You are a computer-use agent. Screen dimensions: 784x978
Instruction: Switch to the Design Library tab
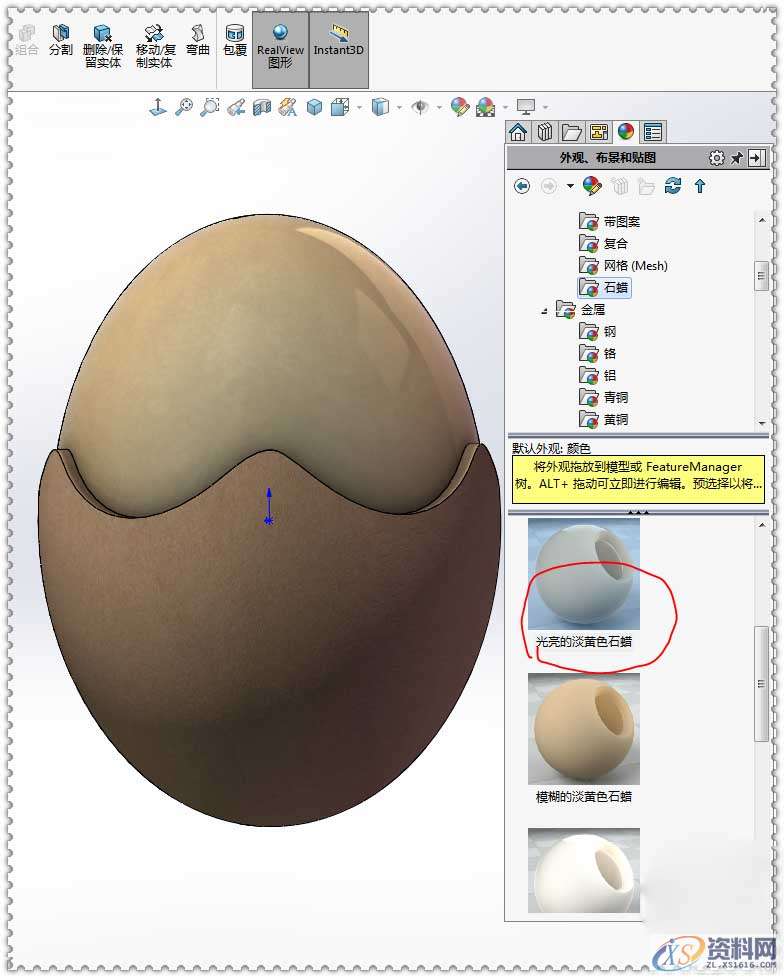[545, 132]
